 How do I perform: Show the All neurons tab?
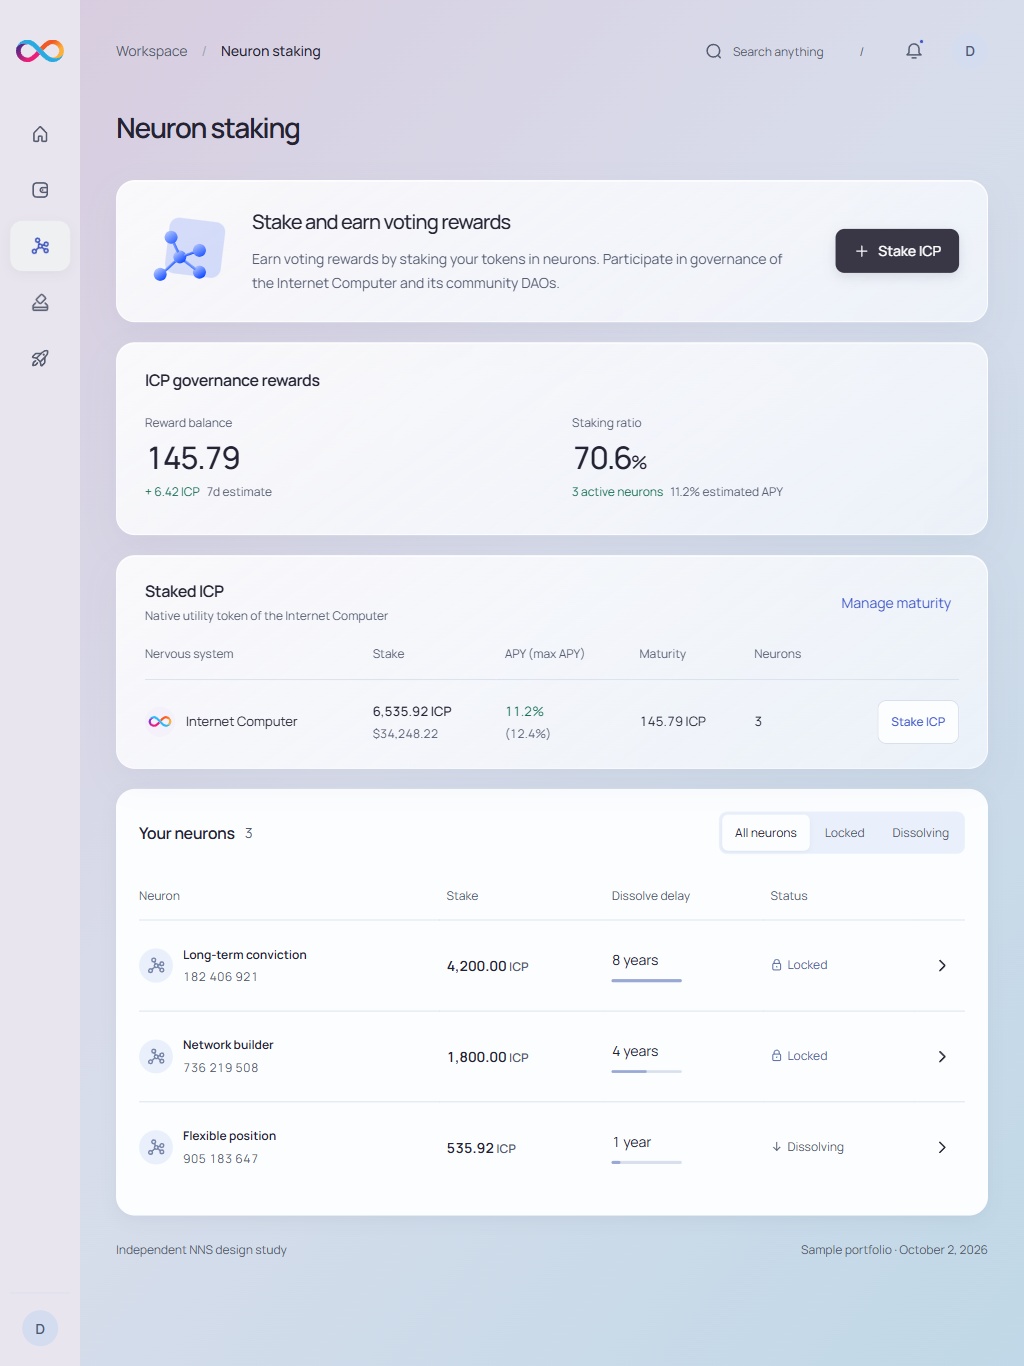coord(766,833)
